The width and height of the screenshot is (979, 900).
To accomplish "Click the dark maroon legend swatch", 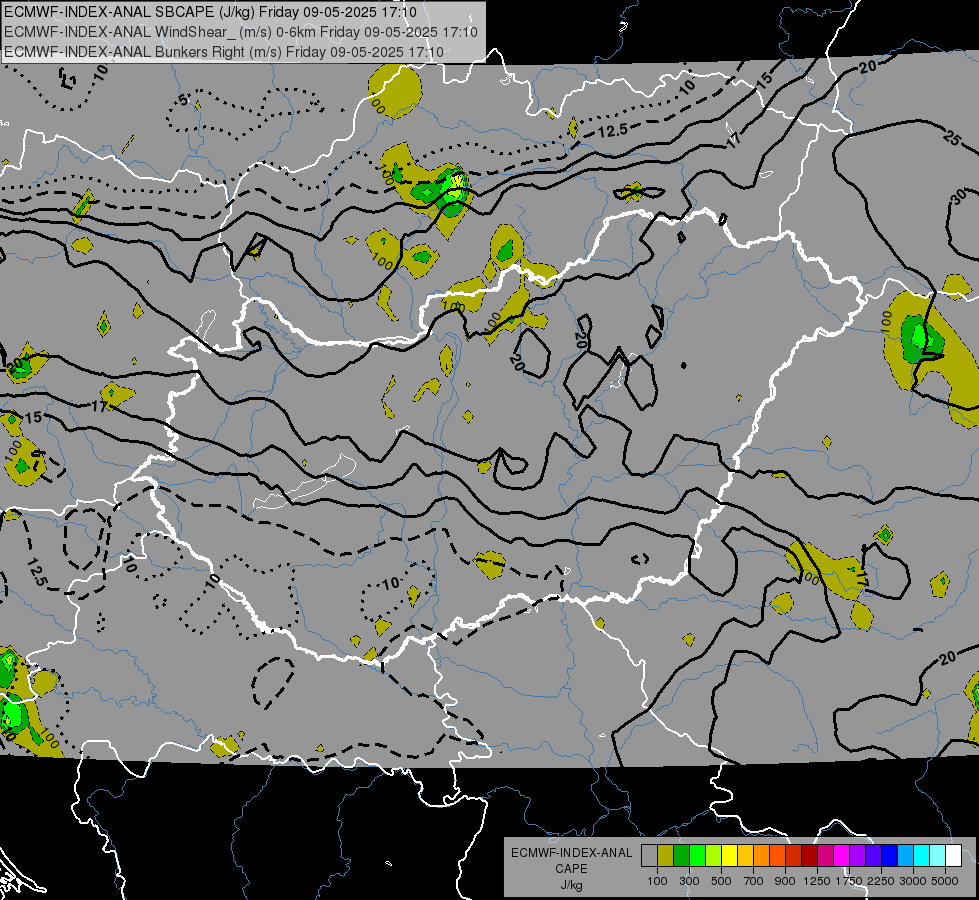I will (x=809, y=856).
